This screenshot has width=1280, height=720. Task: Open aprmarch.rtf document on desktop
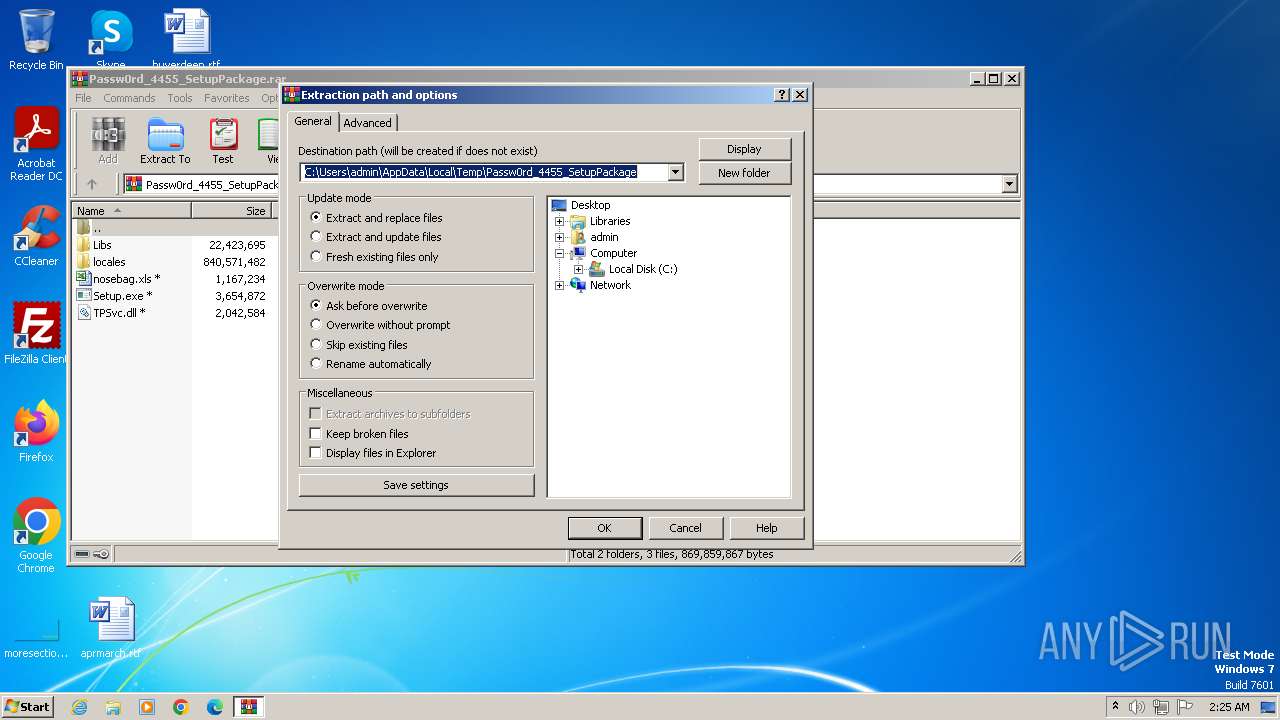111,629
